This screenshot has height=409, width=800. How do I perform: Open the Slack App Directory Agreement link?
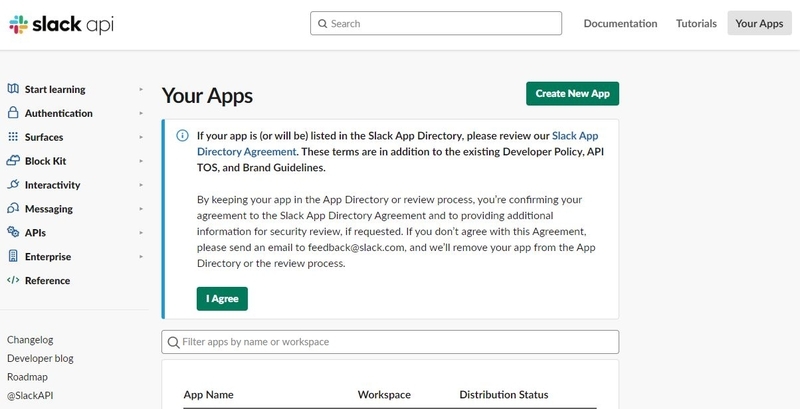pos(397,144)
